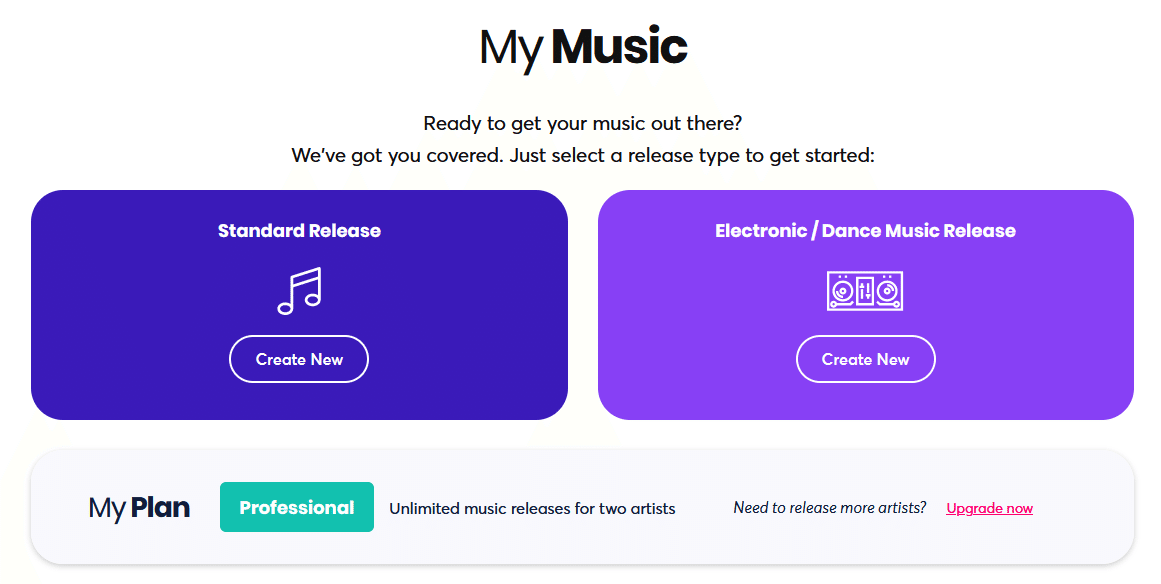Click the My Music page heading
1161x584 pixels.
pyautogui.click(x=583, y=47)
